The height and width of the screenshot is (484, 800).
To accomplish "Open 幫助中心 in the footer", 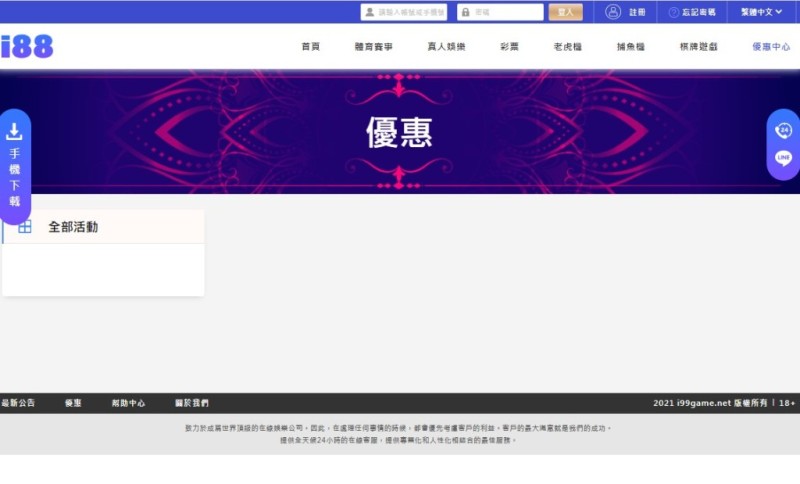I will tap(128, 403).
